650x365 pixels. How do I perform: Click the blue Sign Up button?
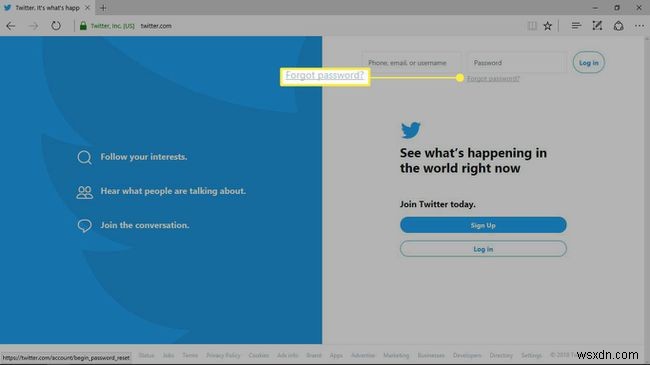click(483, 225)
